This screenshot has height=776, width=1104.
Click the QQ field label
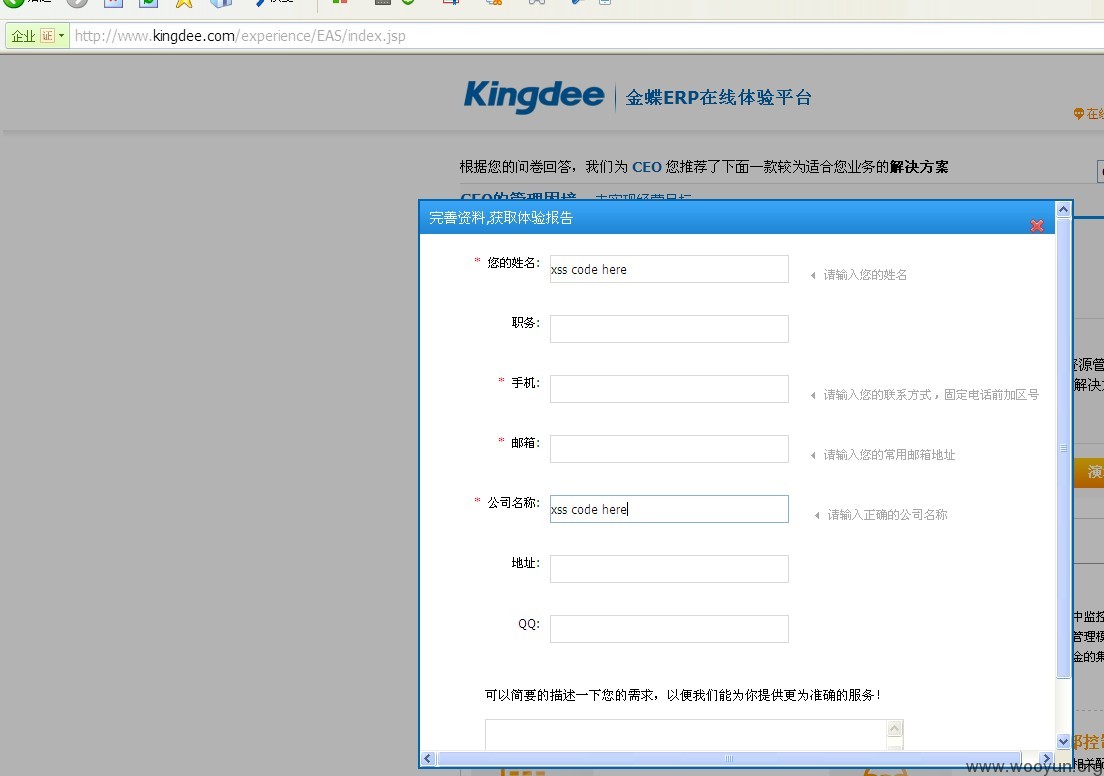click(529, 624)
